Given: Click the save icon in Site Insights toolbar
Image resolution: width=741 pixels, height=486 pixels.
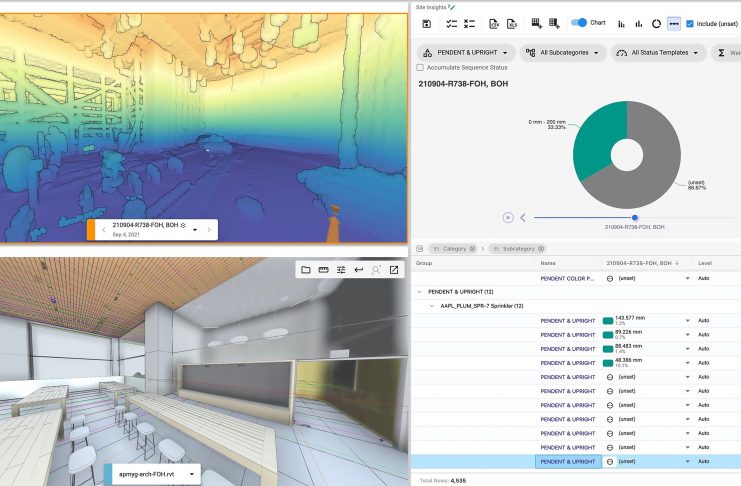Looking at the screenshot, I should [x=427, y=23].
